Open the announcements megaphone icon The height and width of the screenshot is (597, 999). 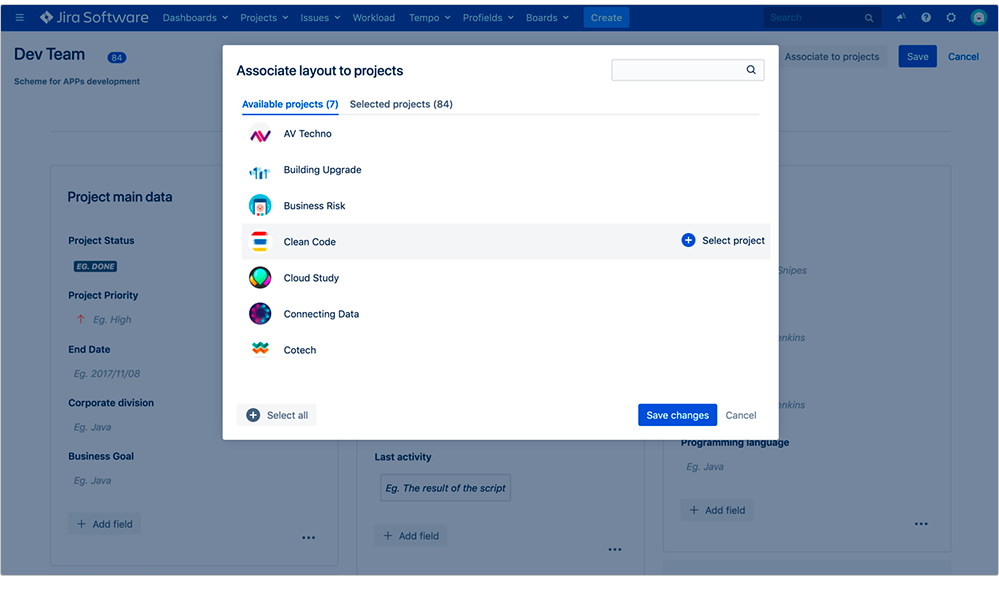(x=899, y=17)
